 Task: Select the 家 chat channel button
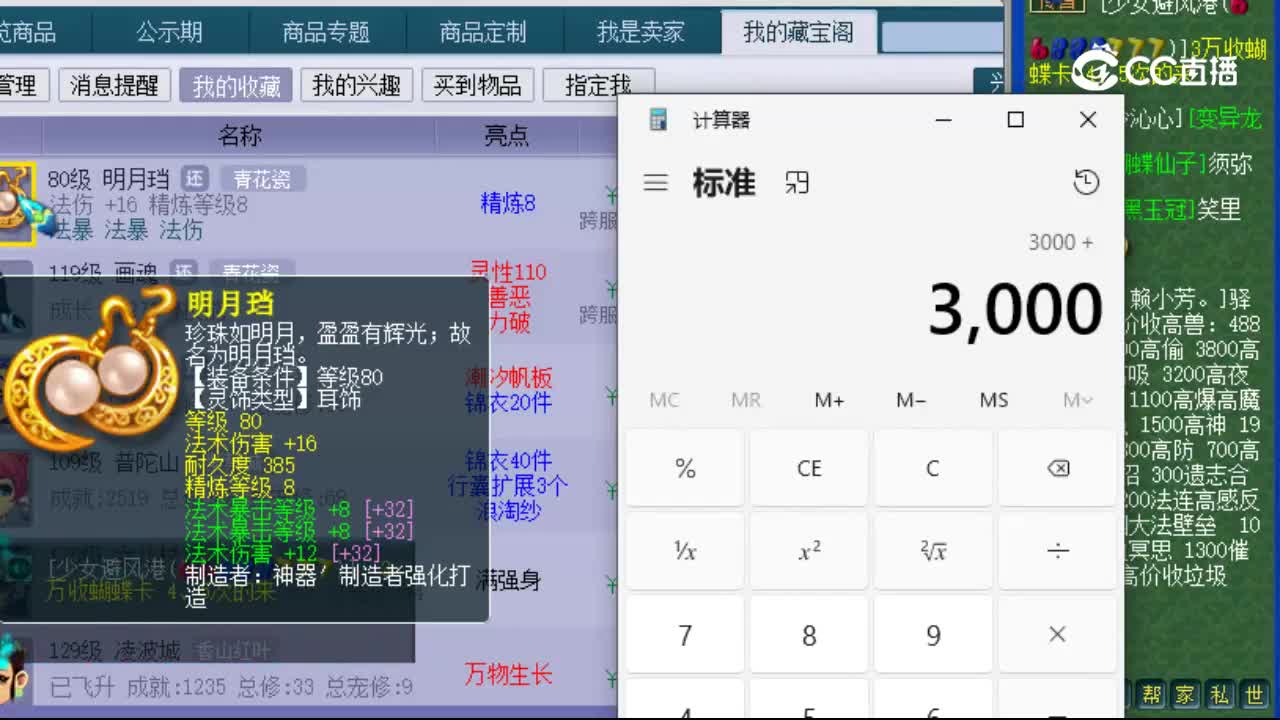[1184, 694]
